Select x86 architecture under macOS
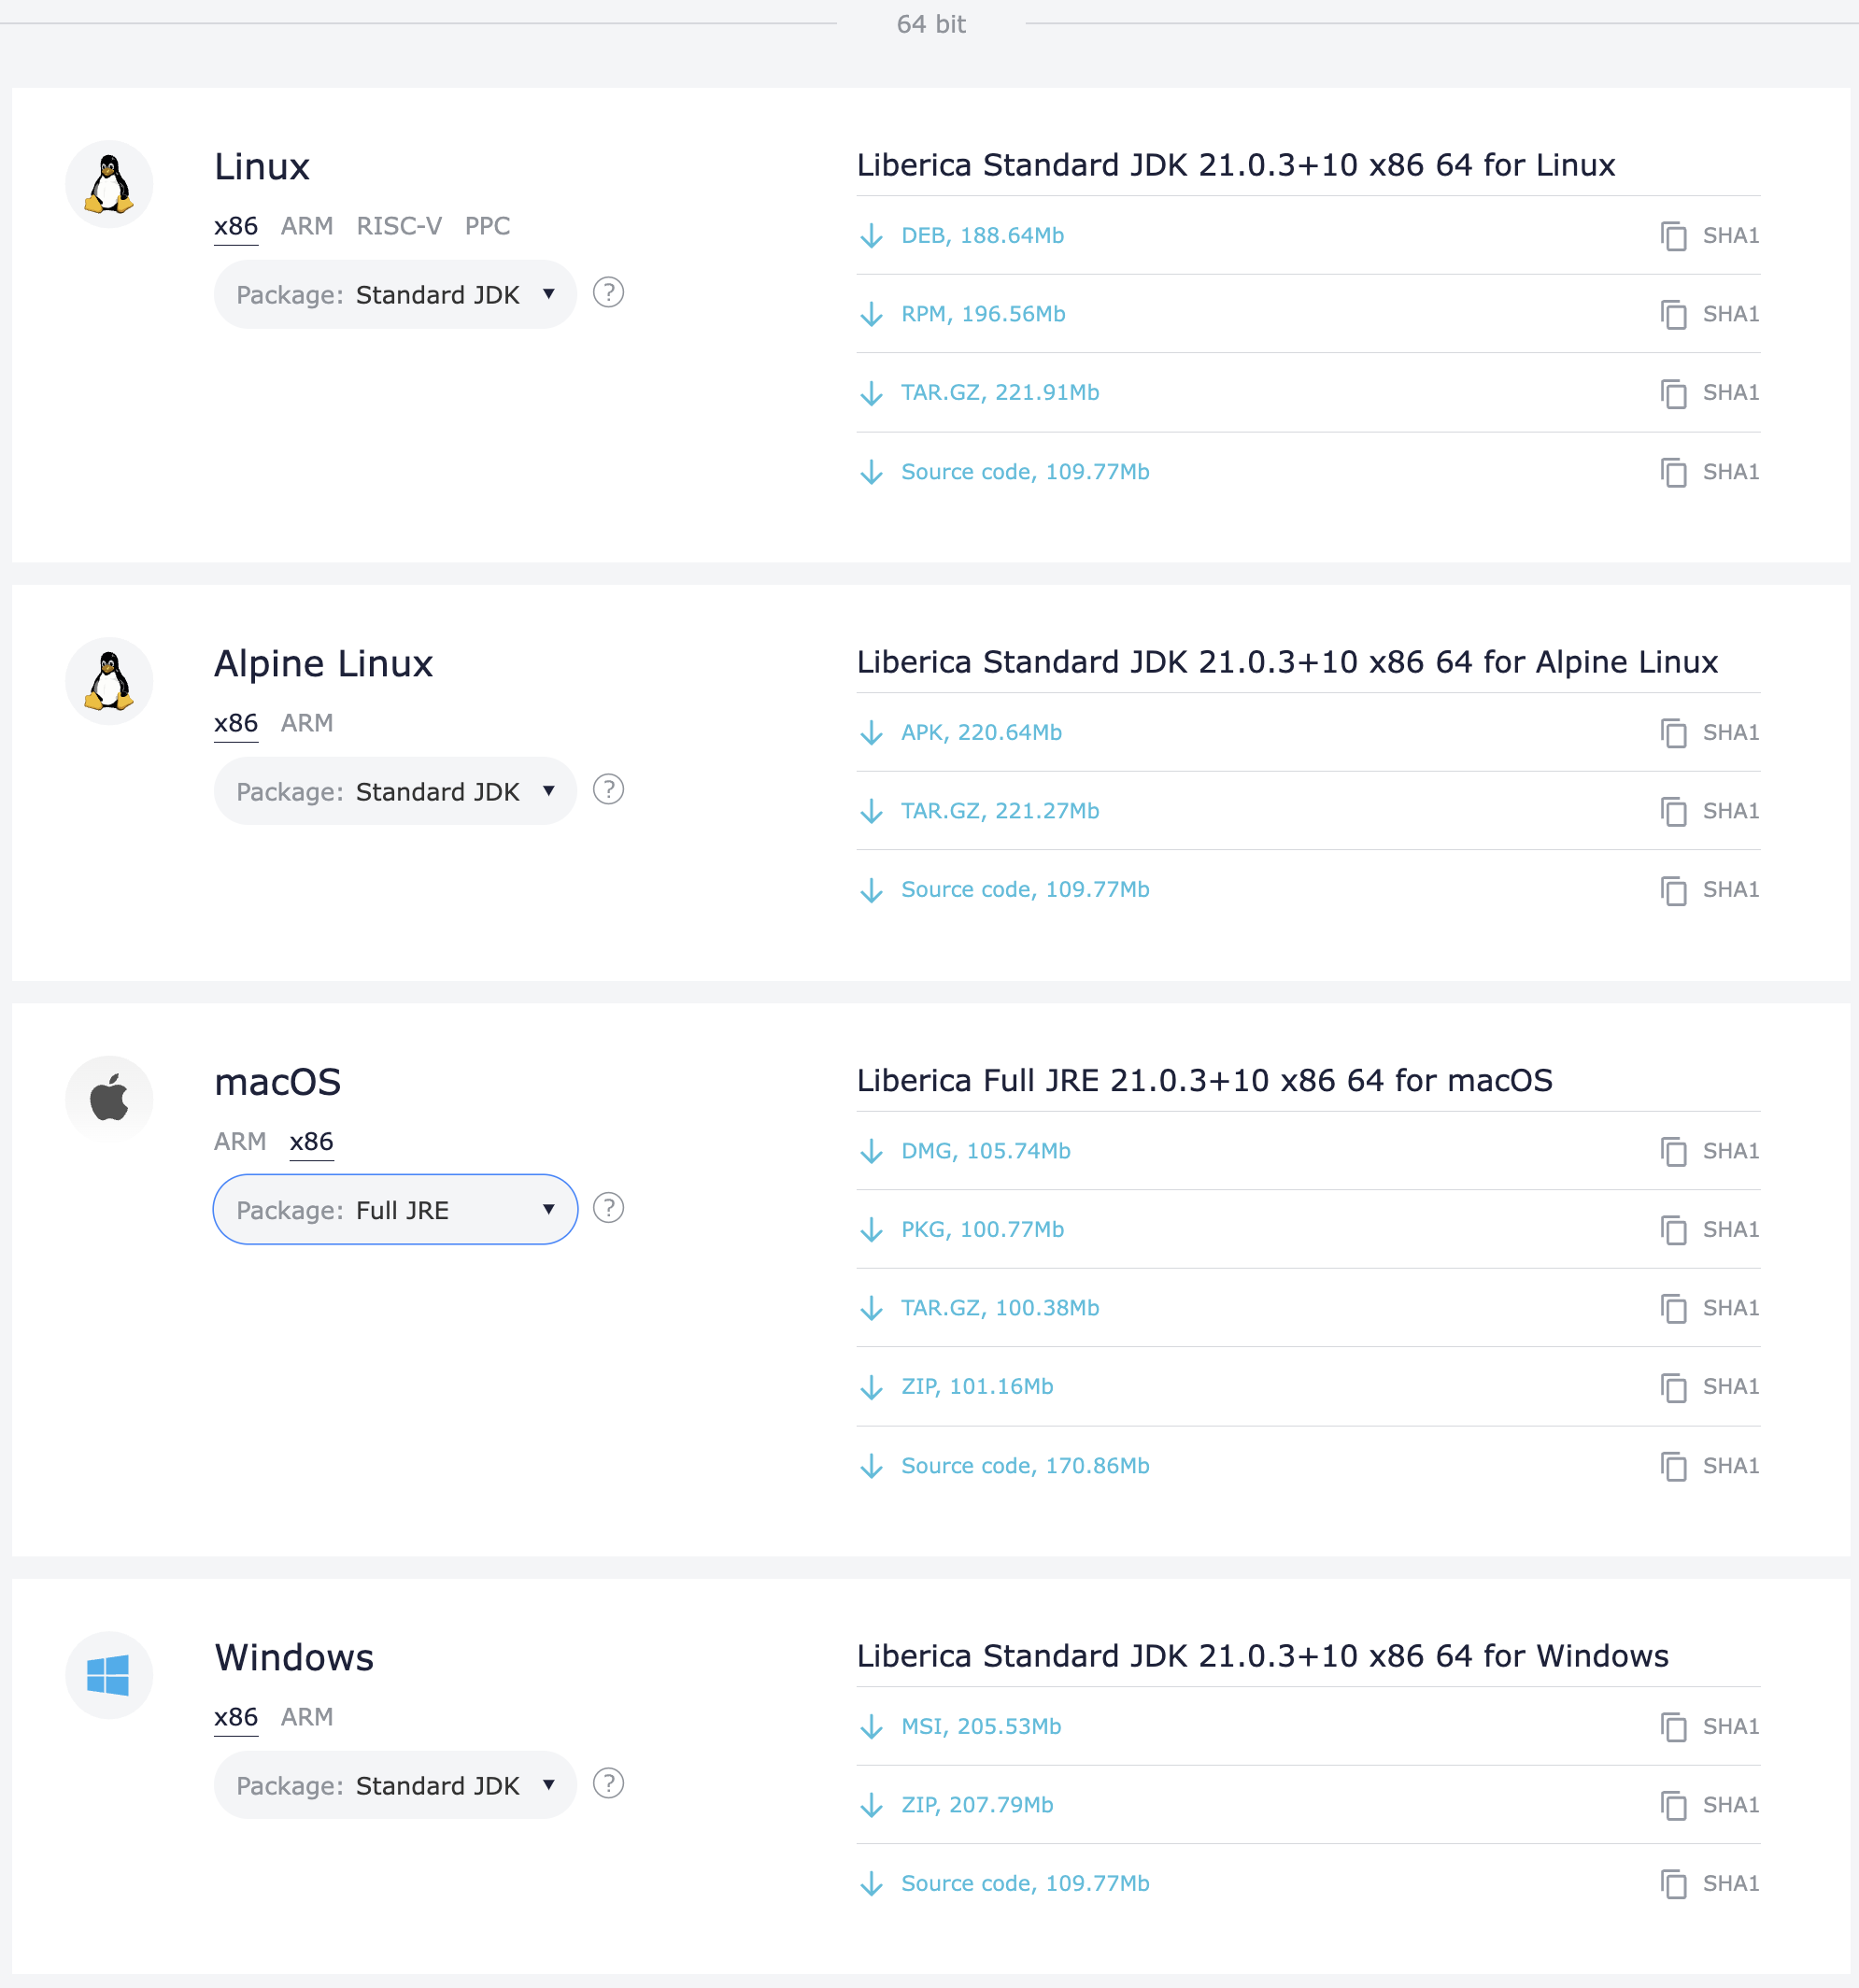Image resolution: width=1859 pixels, height=1988 pixels. pyautogui.click(x=312, y=1142)
